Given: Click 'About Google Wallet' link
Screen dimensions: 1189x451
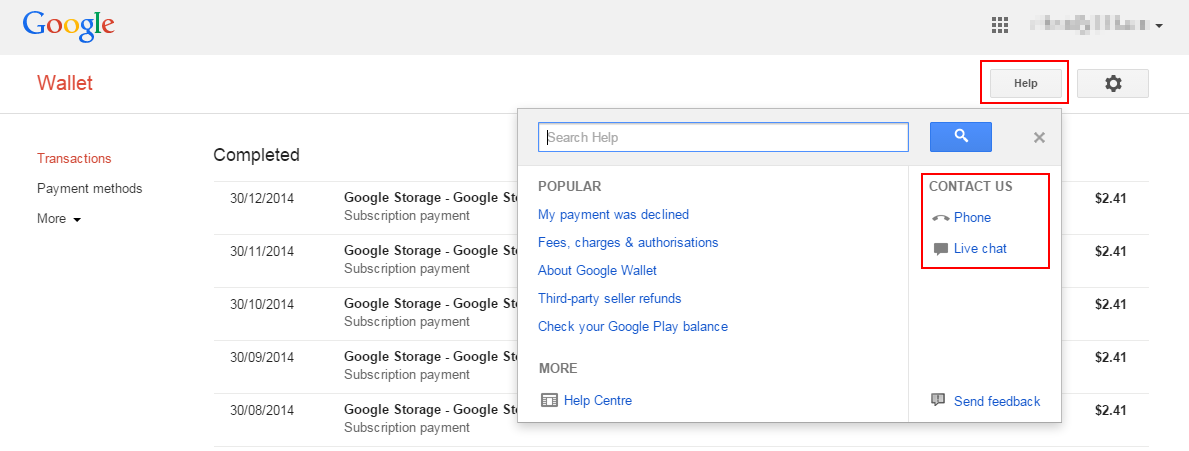Looking at the screenshot, I should click(x=597, y=270).
